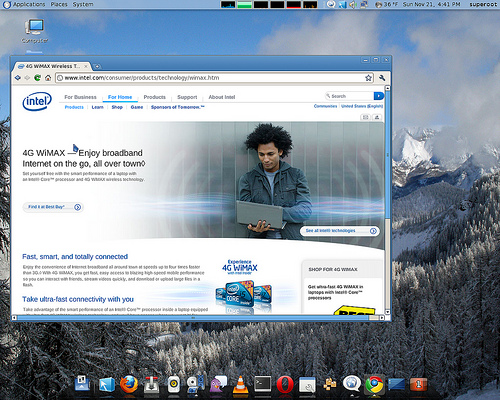The height and width of the screenshot is (400, 500).
Task: Open Pidgin messenger from the dock
Action: (x=218, y=385)
